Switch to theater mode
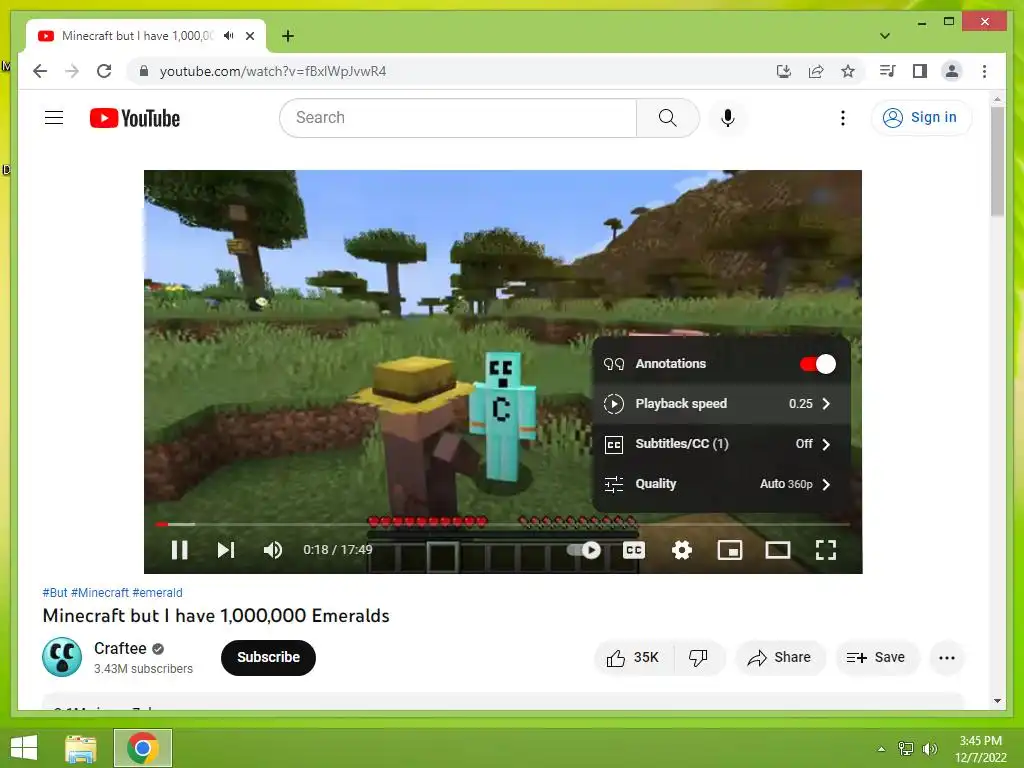This screenshot has height=768, width=1024. (778, 550)
